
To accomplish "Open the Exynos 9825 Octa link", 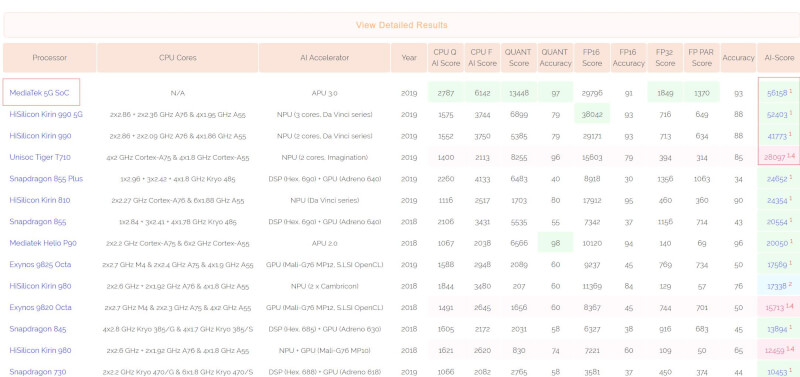I will (x=40, y=264).
